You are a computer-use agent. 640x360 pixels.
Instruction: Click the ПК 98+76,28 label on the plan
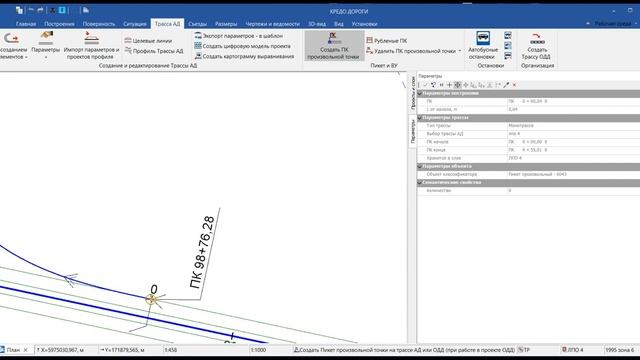[x=202, y=253]
